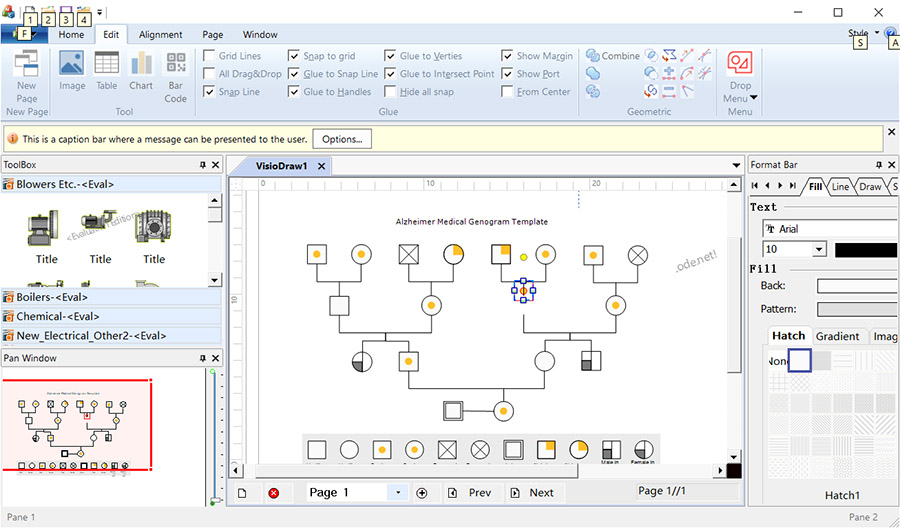Click canvas vertical scrollbar down arrow

734,457
